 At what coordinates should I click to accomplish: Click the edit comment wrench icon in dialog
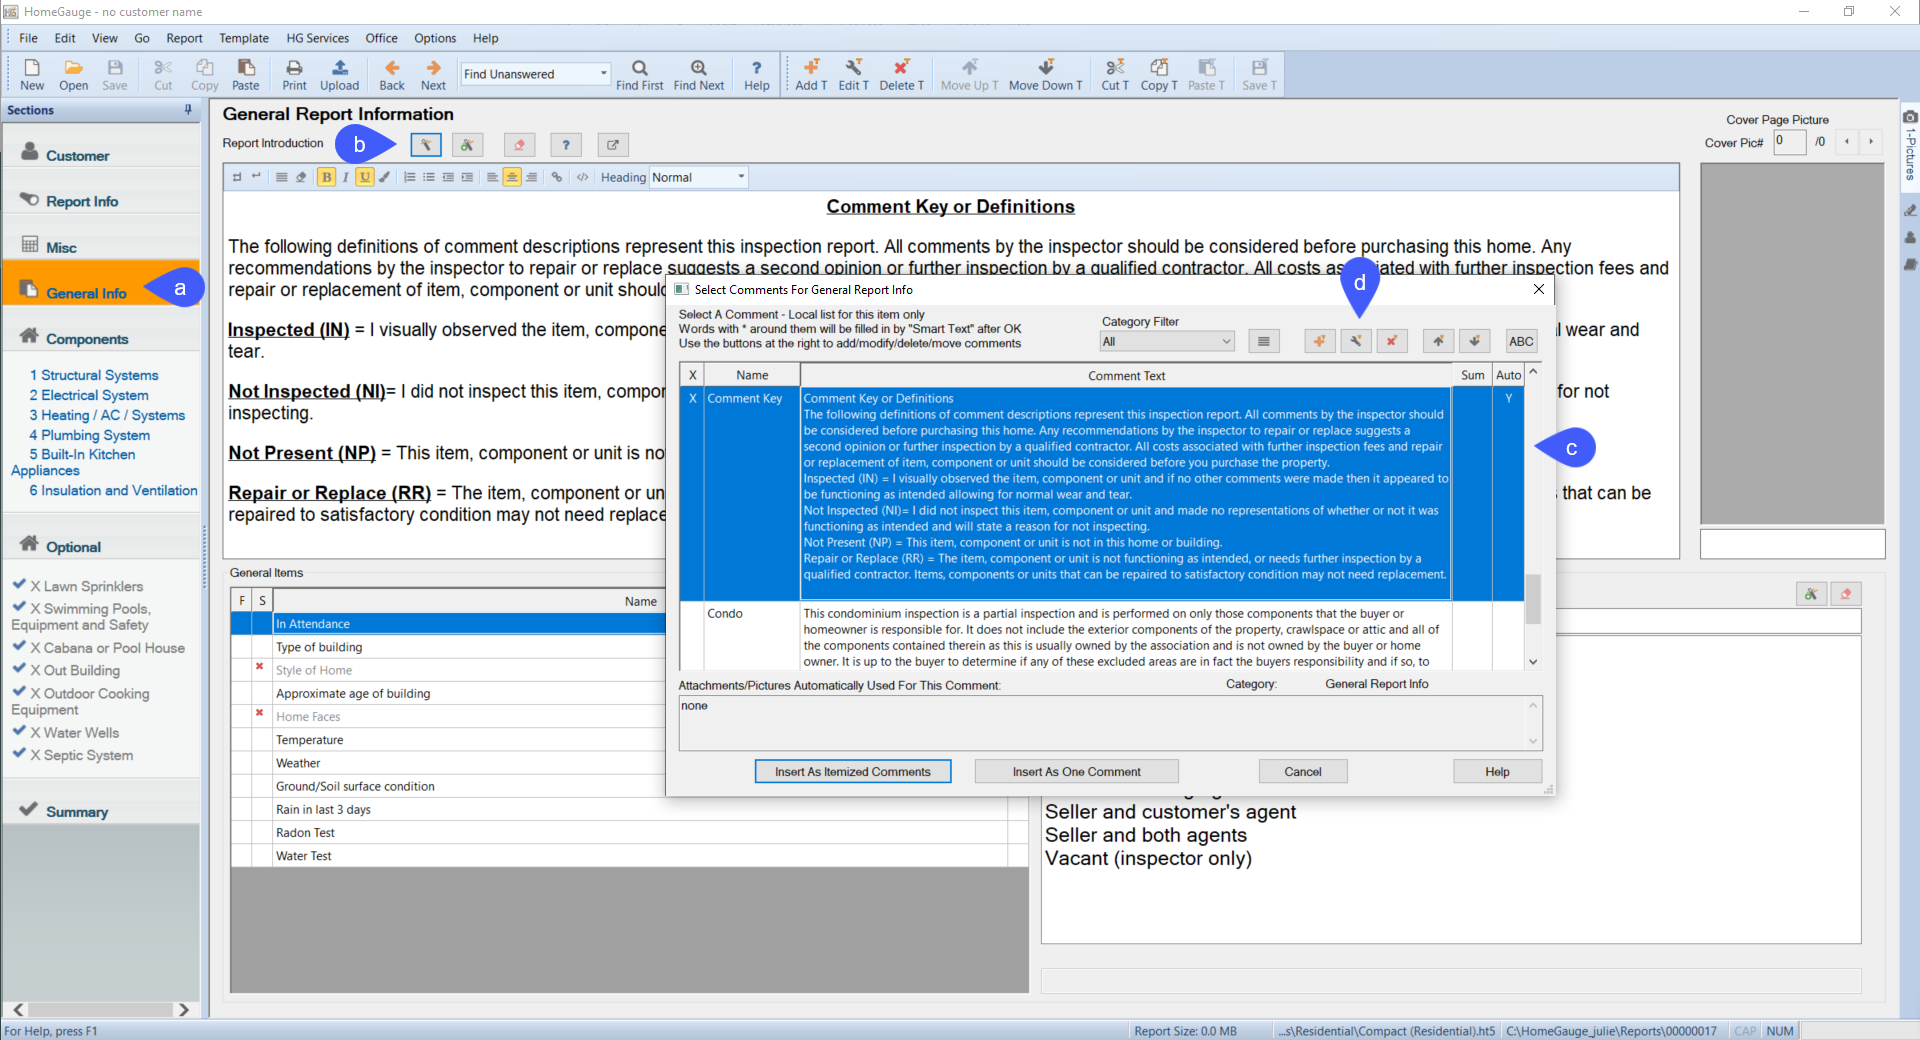tap(1356, 341)
